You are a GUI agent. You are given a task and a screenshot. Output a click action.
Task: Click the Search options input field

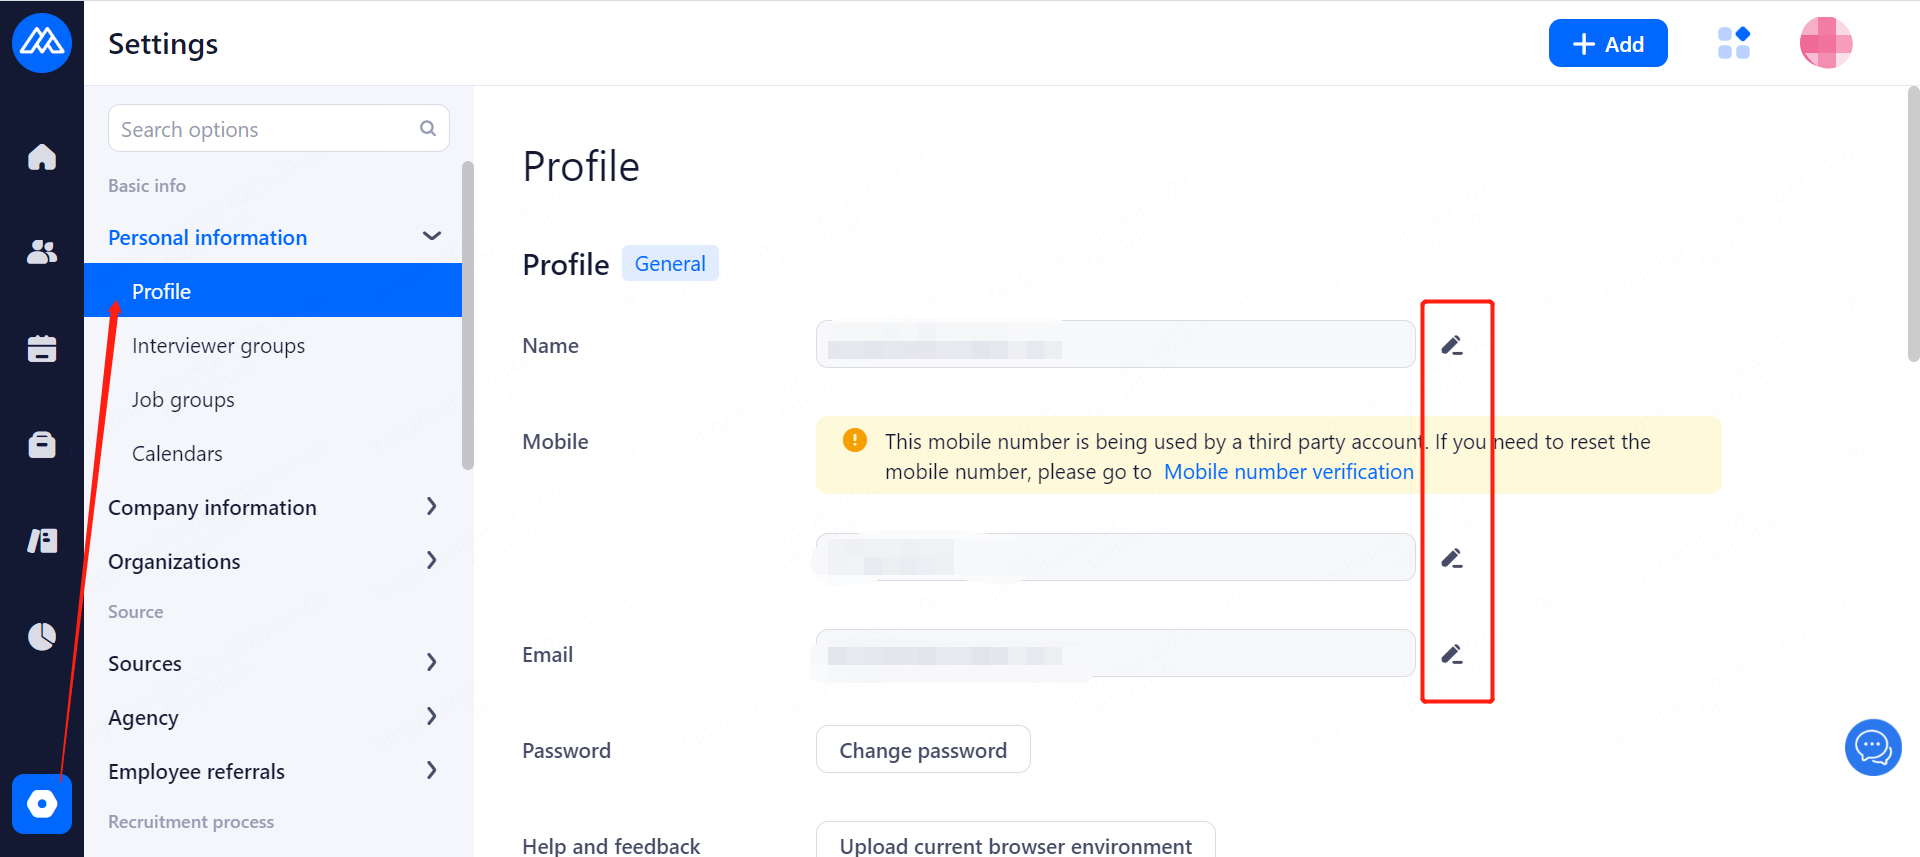pos(265,129)
